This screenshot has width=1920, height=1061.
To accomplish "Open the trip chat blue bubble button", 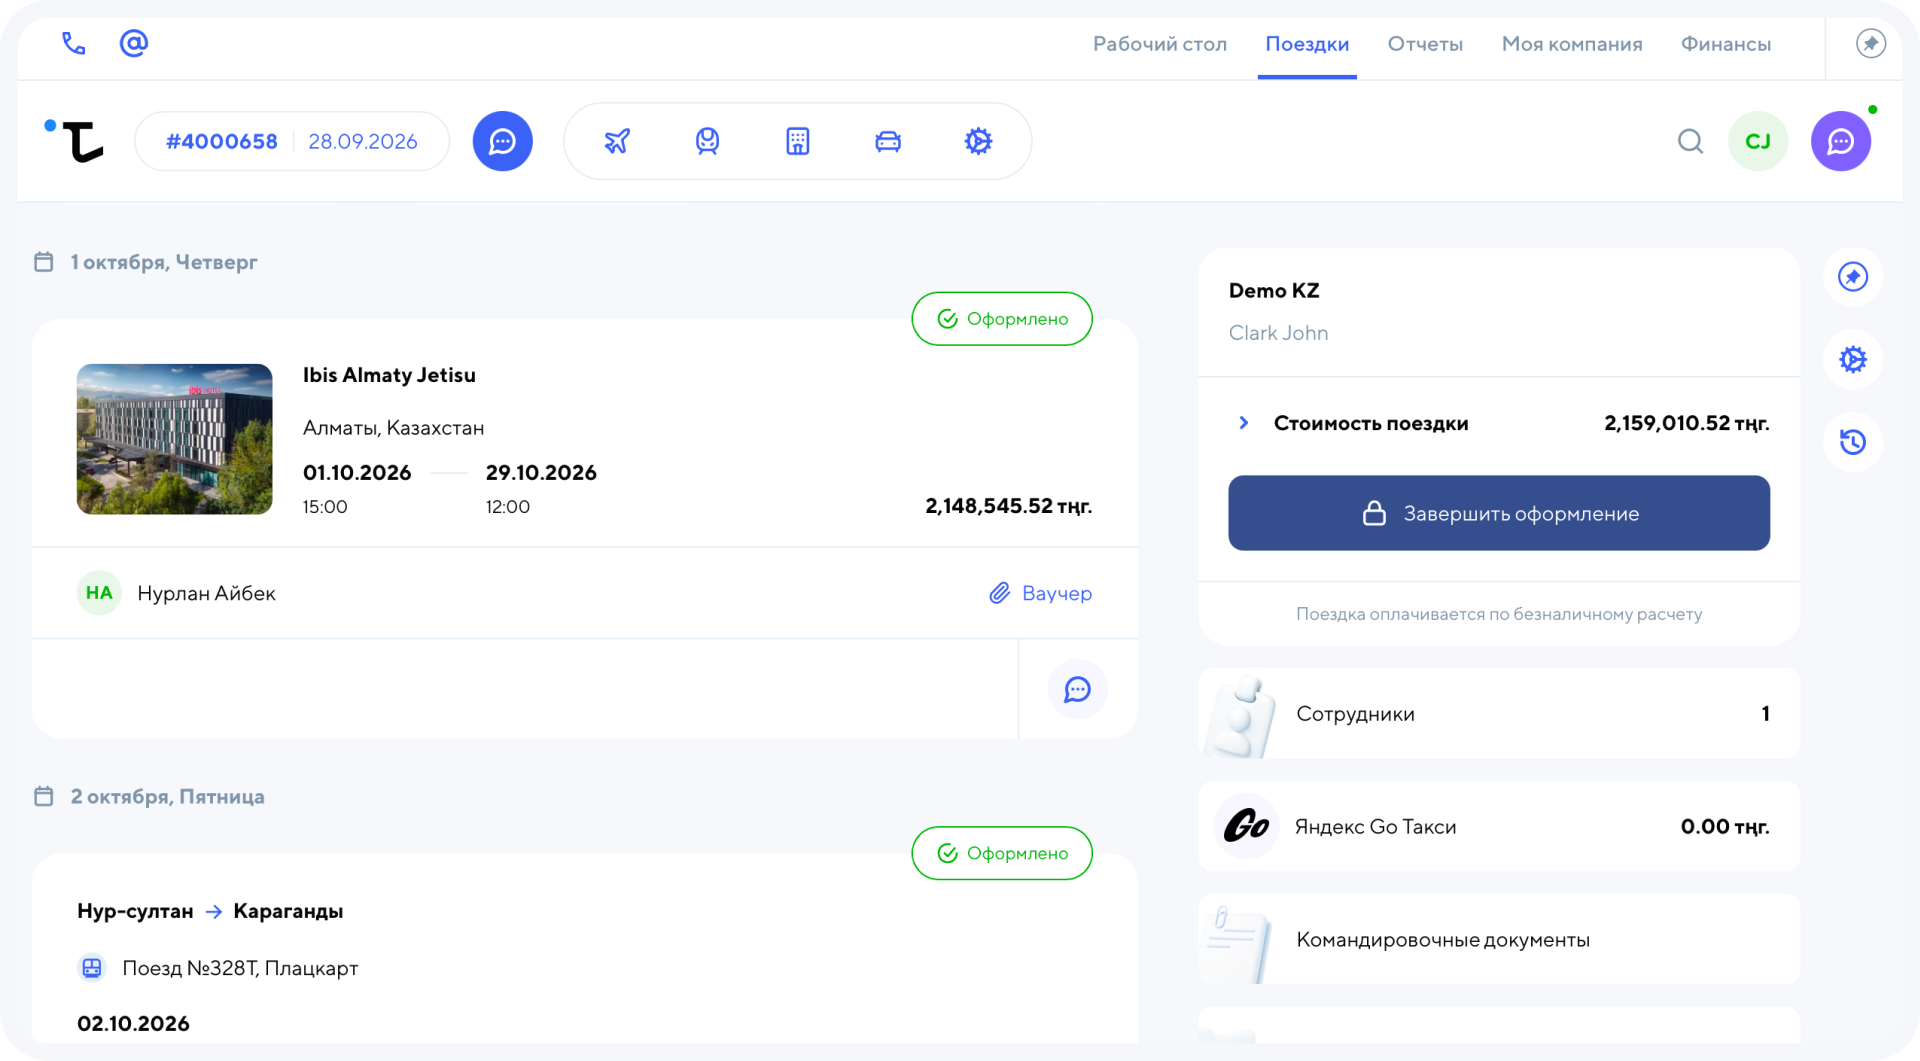I will [x=502, y=141].
